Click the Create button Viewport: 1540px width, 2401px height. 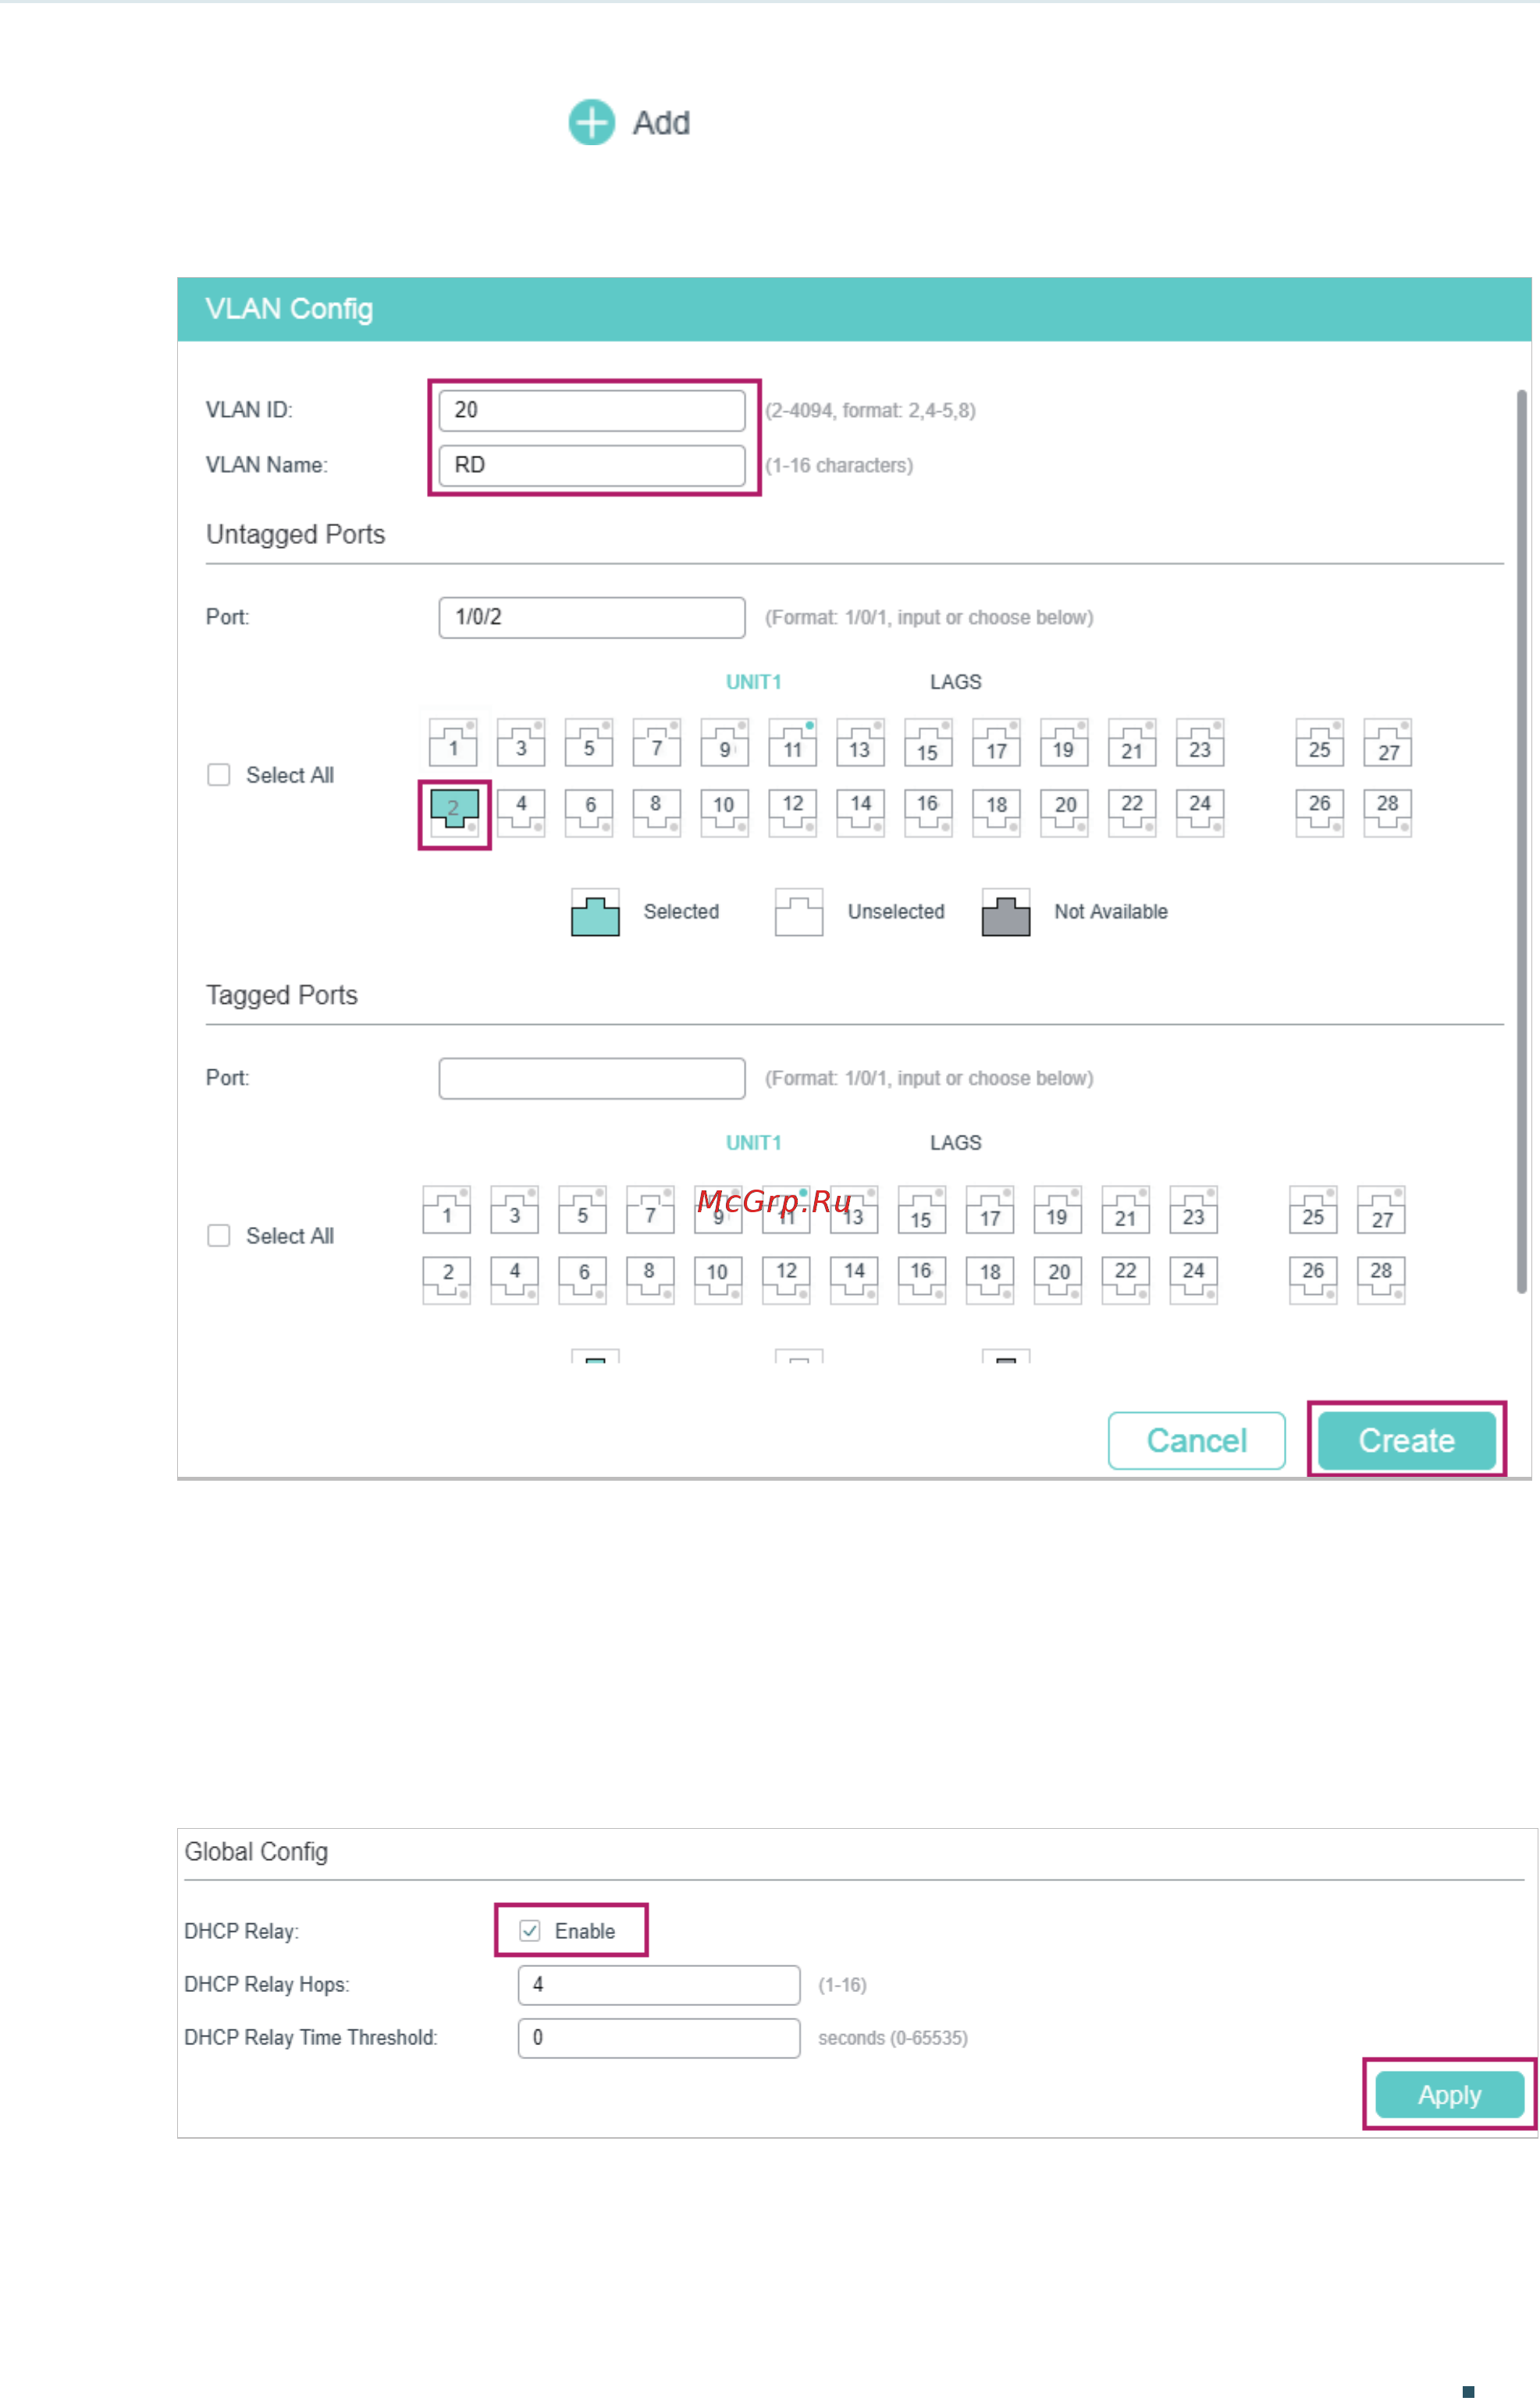[1407, 1441]
